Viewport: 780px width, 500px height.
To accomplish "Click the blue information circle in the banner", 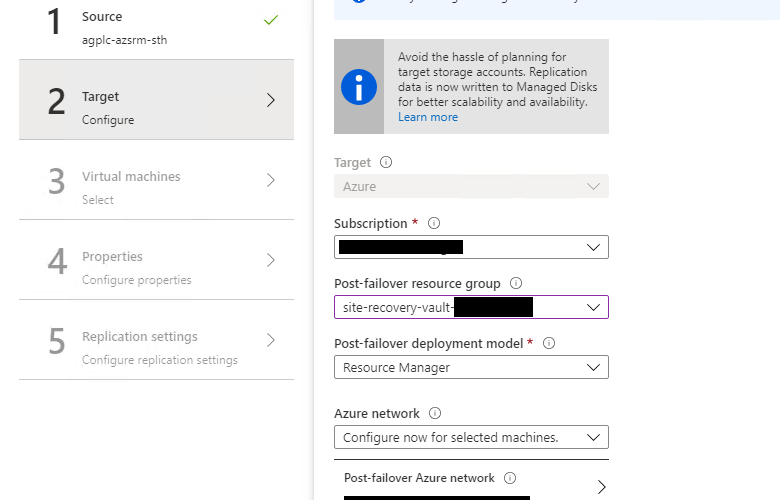I will click(359, 87).
